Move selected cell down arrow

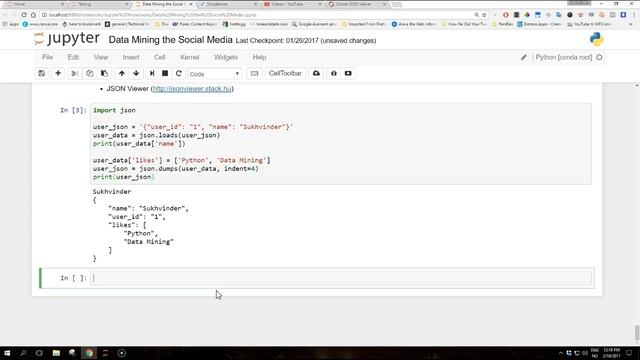(x=136, y=73)
